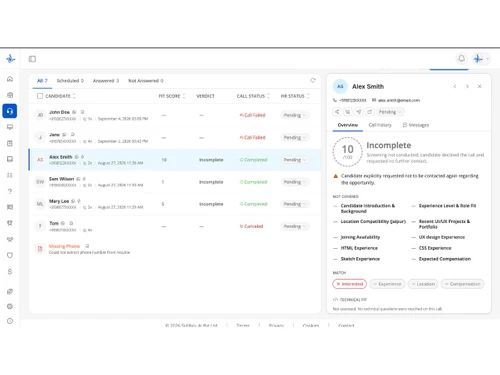
Task: Tick the select-all Candidate checkbox
Action: coord(40,96)
